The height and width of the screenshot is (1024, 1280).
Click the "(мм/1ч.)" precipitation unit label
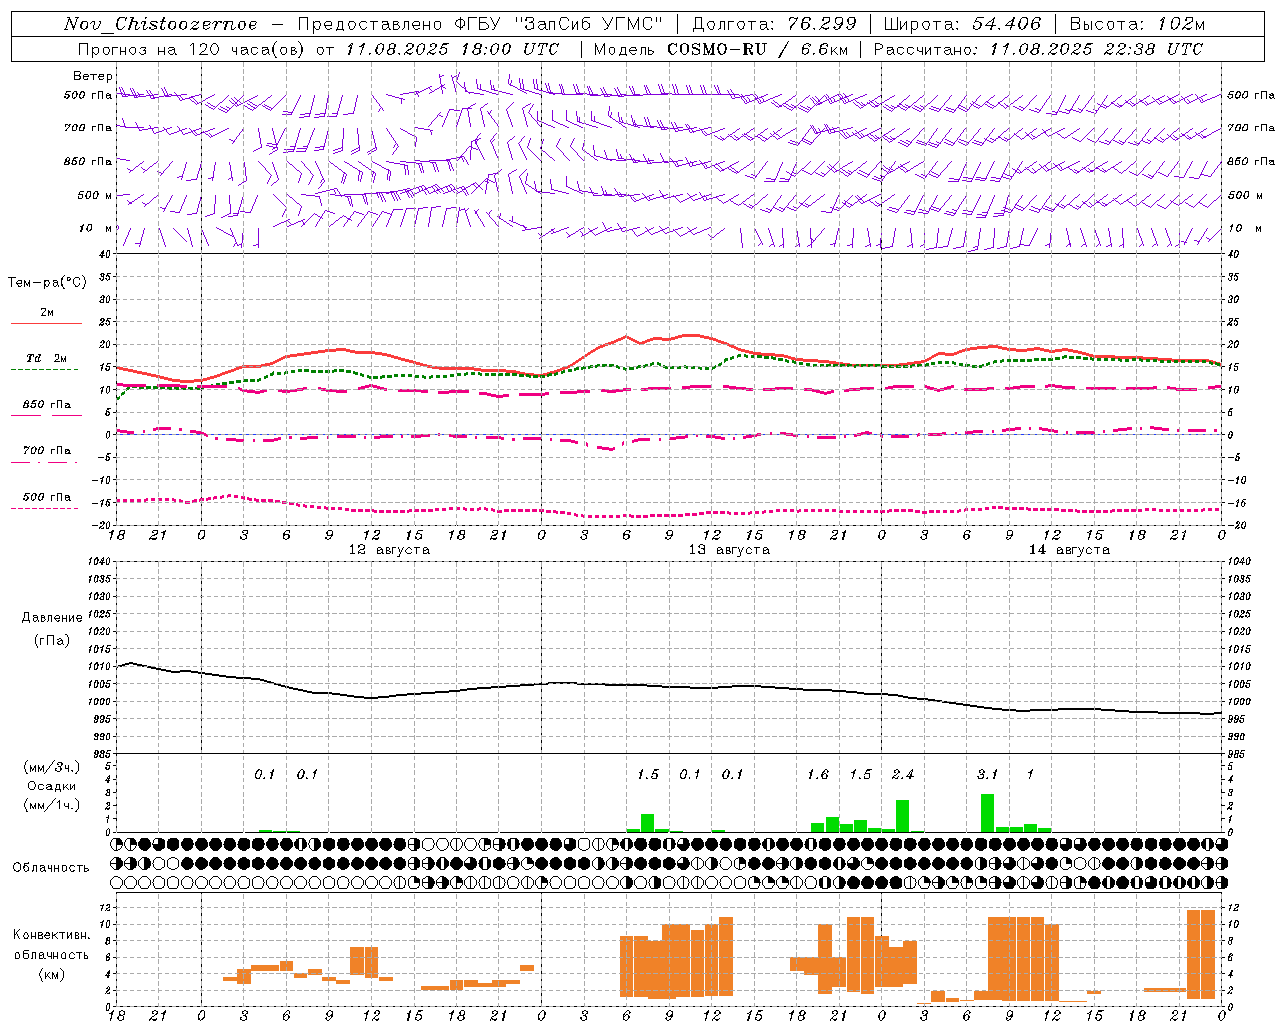(51, 805)
